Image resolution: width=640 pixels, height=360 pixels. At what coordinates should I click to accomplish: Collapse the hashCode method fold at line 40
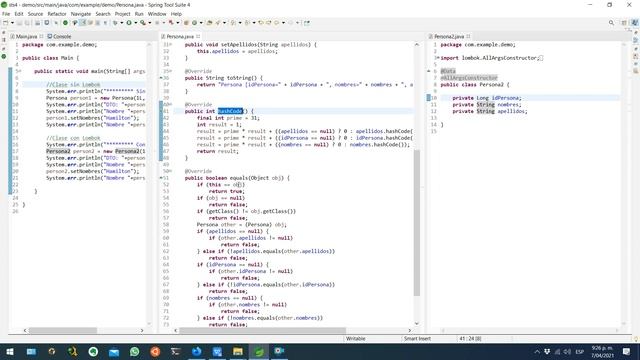170,104
